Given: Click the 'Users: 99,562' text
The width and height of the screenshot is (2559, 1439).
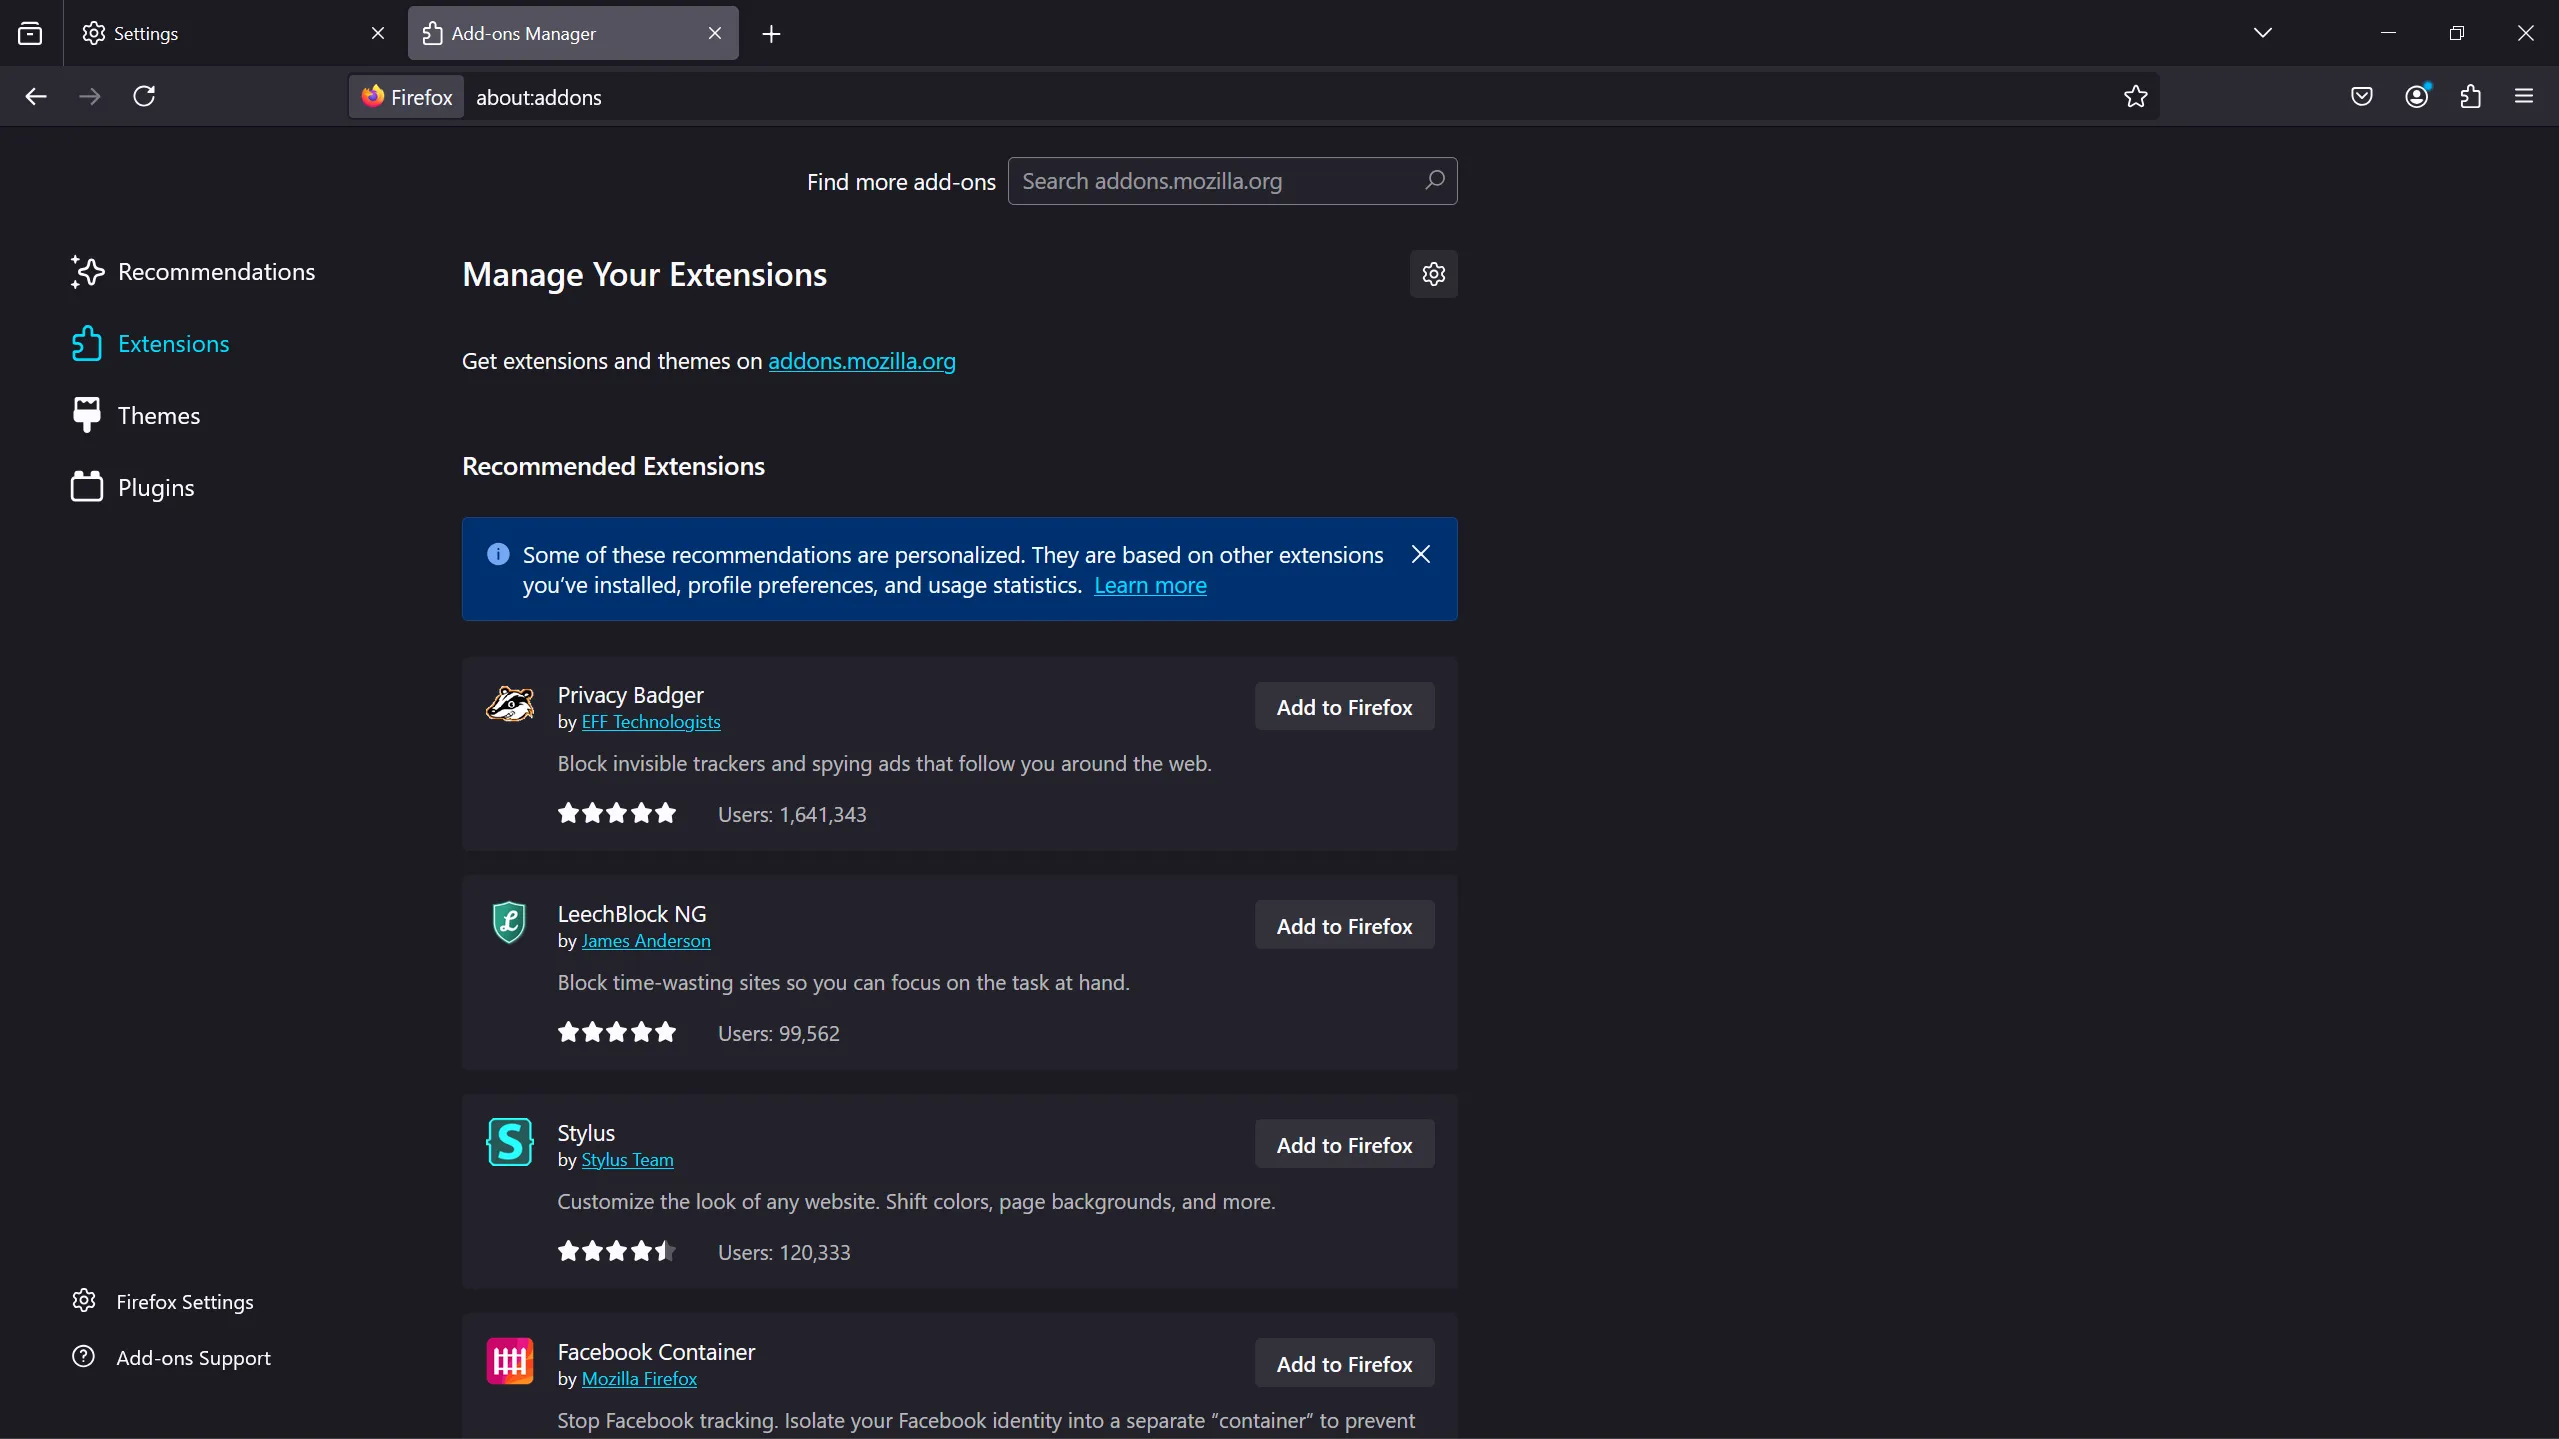Looking at the screenshot, I should pos(778,1034).
